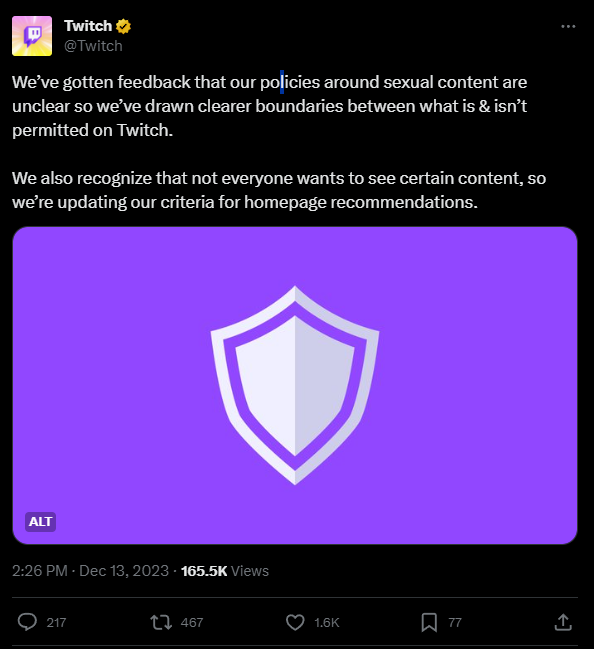594x649 pixels.
Task: Click the white shield graphic center
Action: click(295, 385)
